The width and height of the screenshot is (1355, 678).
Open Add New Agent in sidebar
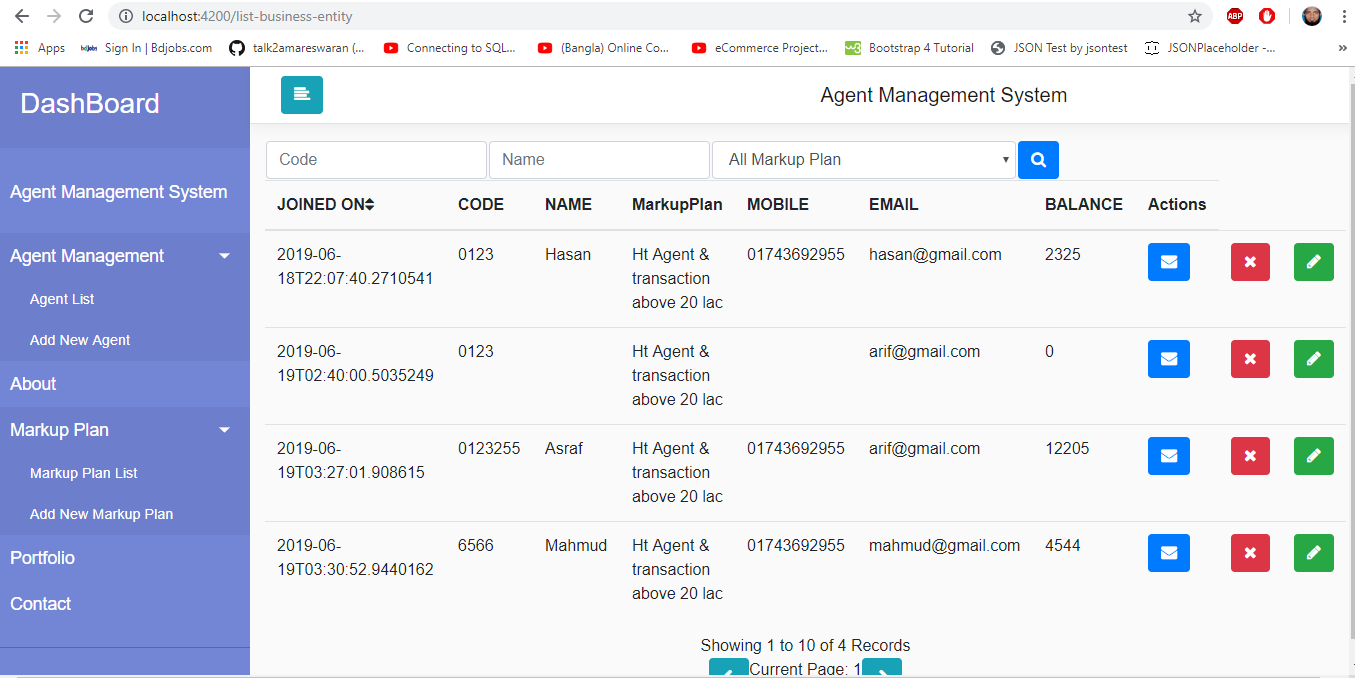click(80, 340)
